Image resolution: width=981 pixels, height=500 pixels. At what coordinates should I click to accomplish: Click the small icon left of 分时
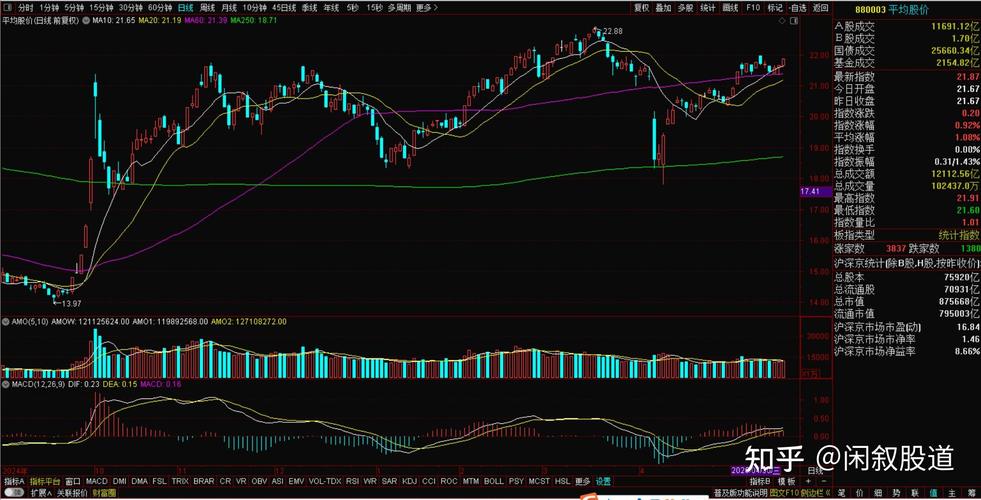[x=7, y=7]
